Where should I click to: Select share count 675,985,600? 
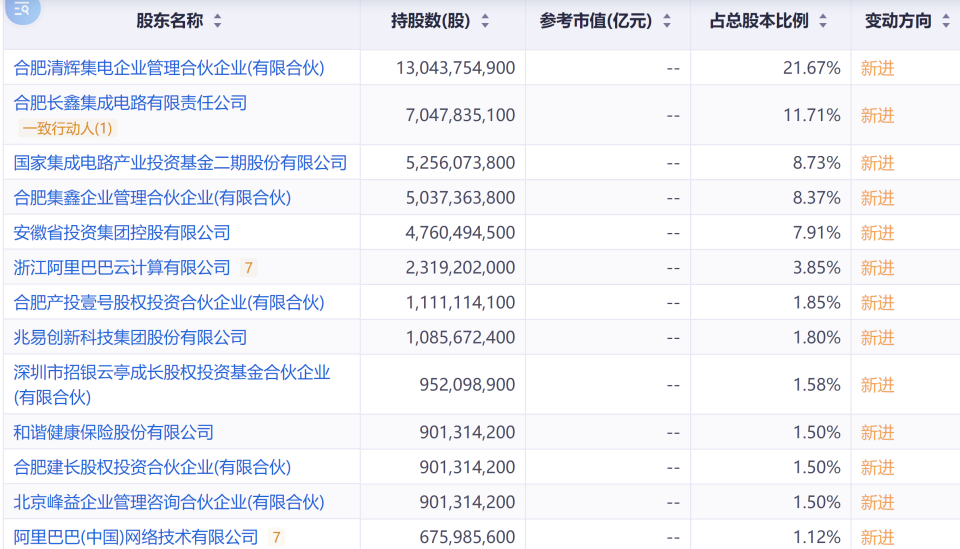pos(467,537)
